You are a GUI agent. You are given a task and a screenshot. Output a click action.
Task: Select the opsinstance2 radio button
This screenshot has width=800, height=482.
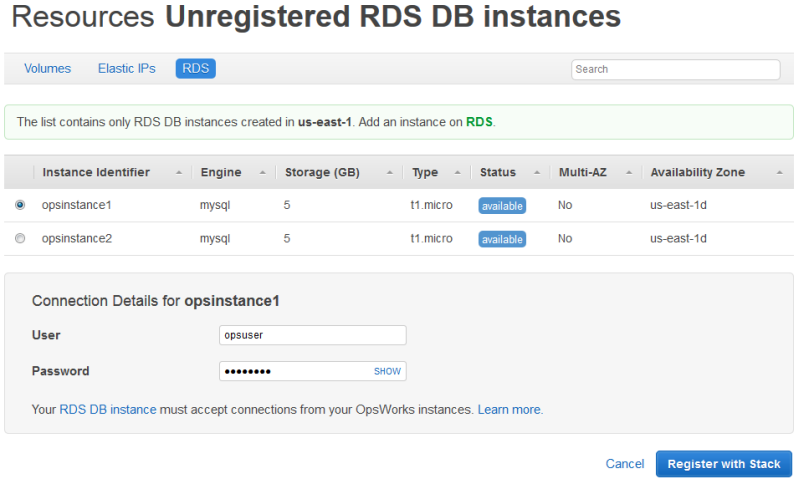(x=20, y=238)
